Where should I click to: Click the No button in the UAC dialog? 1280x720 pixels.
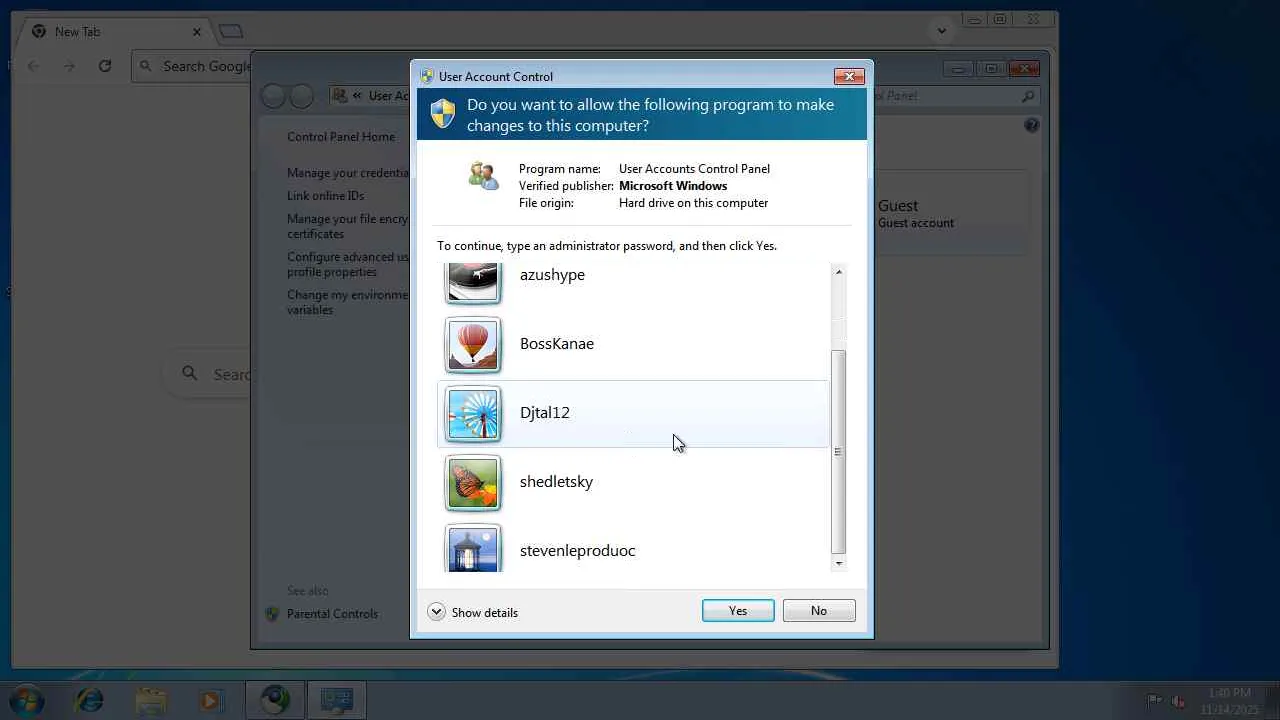819,611
